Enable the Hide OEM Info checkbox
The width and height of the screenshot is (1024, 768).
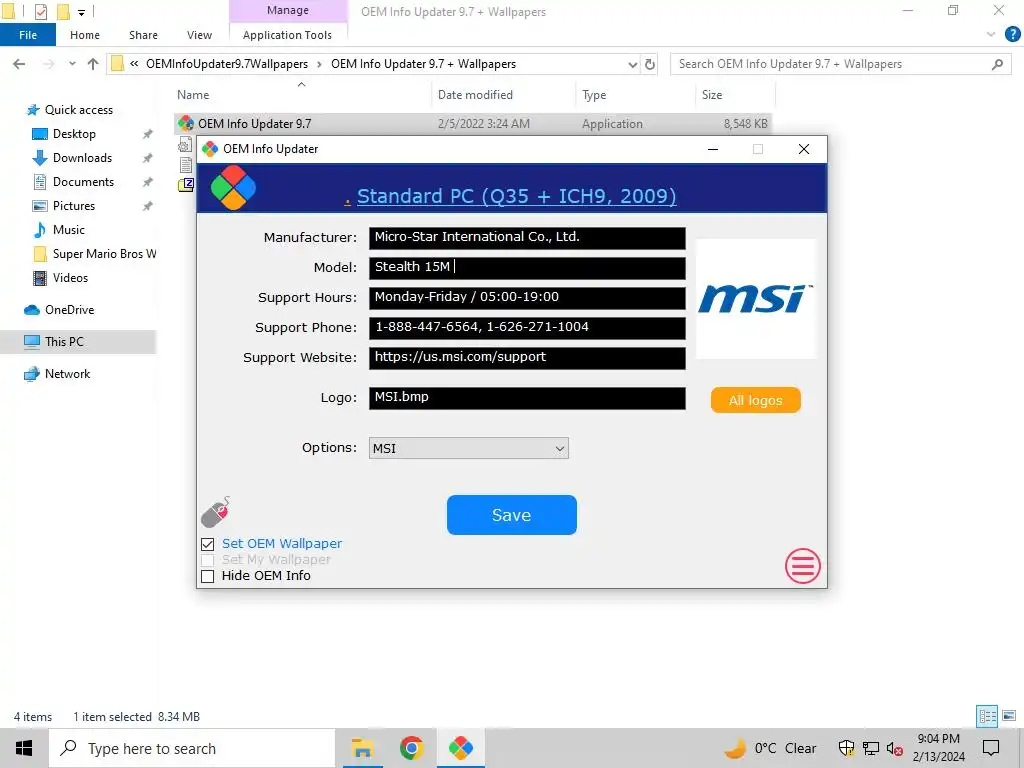click(x=208, y=576)
